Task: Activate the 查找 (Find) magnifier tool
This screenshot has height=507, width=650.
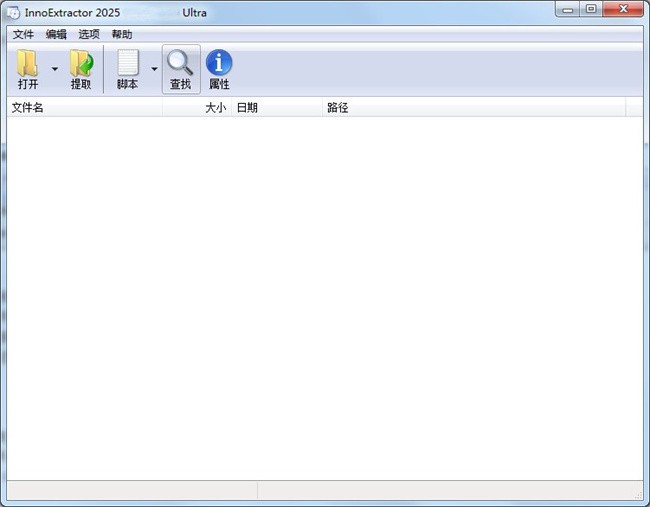Action: pyautogui.click(x=181, y=69)
